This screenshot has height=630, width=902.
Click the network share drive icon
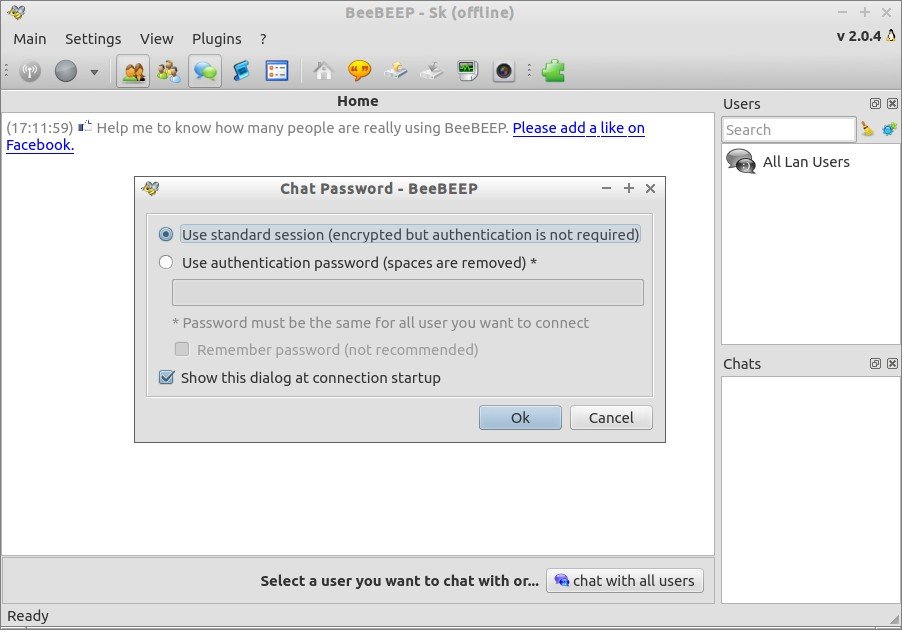(396, 71)
